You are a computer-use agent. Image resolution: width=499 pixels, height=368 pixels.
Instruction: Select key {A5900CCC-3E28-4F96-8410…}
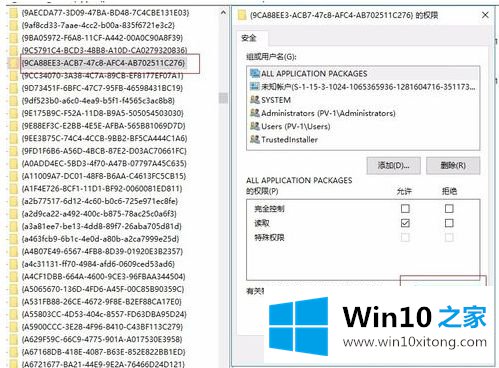[x=102, y=327]
